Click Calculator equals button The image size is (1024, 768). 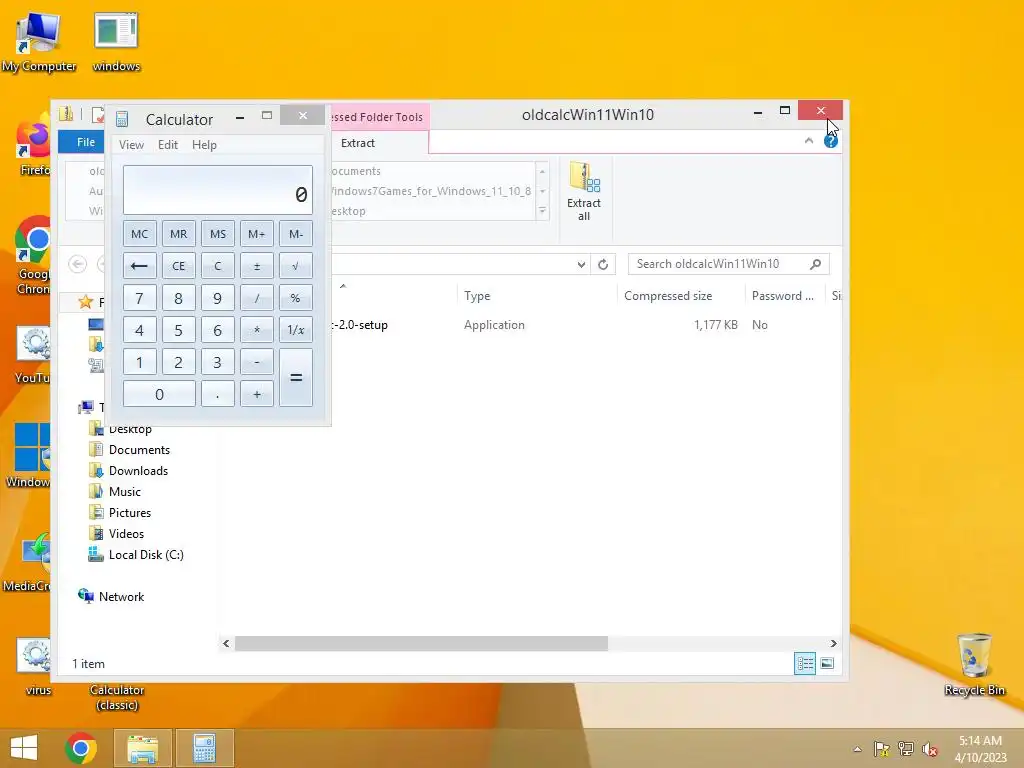(x=296, y=377)
